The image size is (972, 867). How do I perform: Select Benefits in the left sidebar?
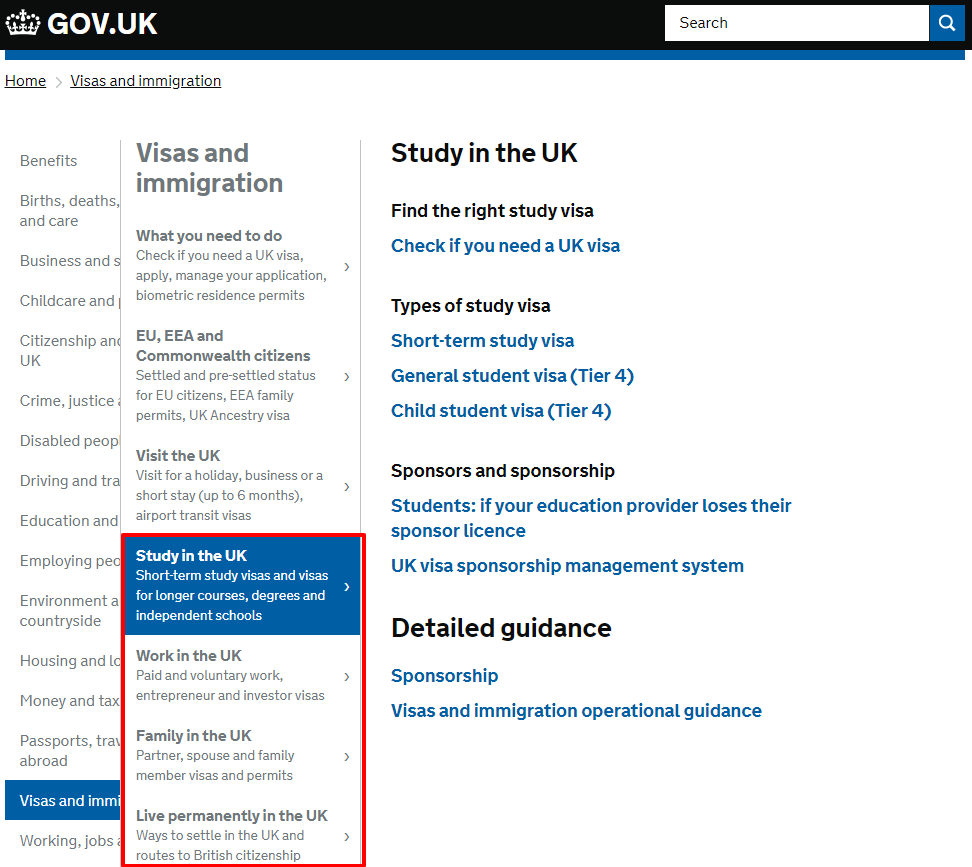pyautogui.click(x=48, y=161)
